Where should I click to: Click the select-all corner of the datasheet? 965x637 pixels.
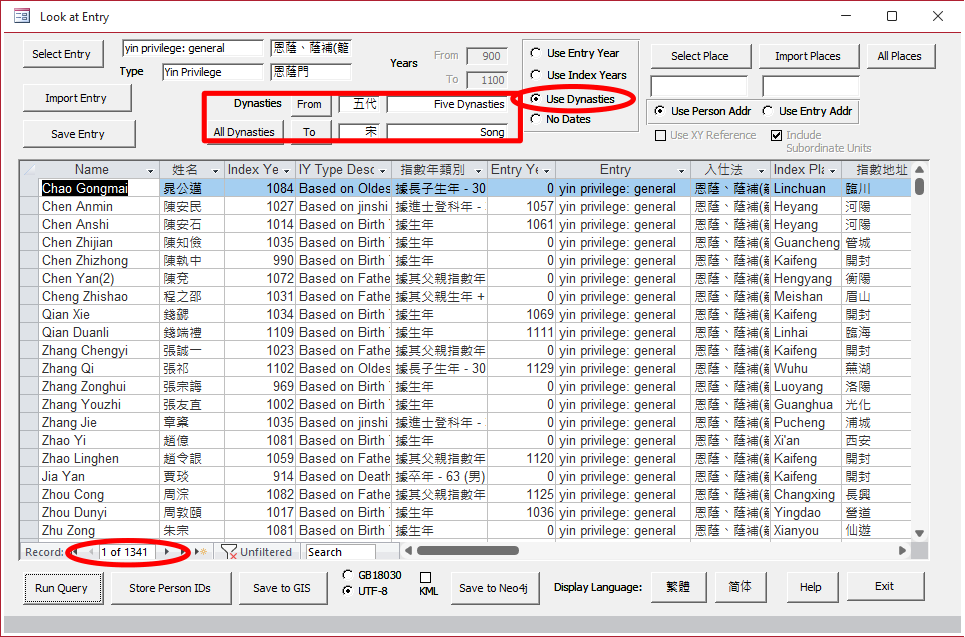tap(29, 170)
